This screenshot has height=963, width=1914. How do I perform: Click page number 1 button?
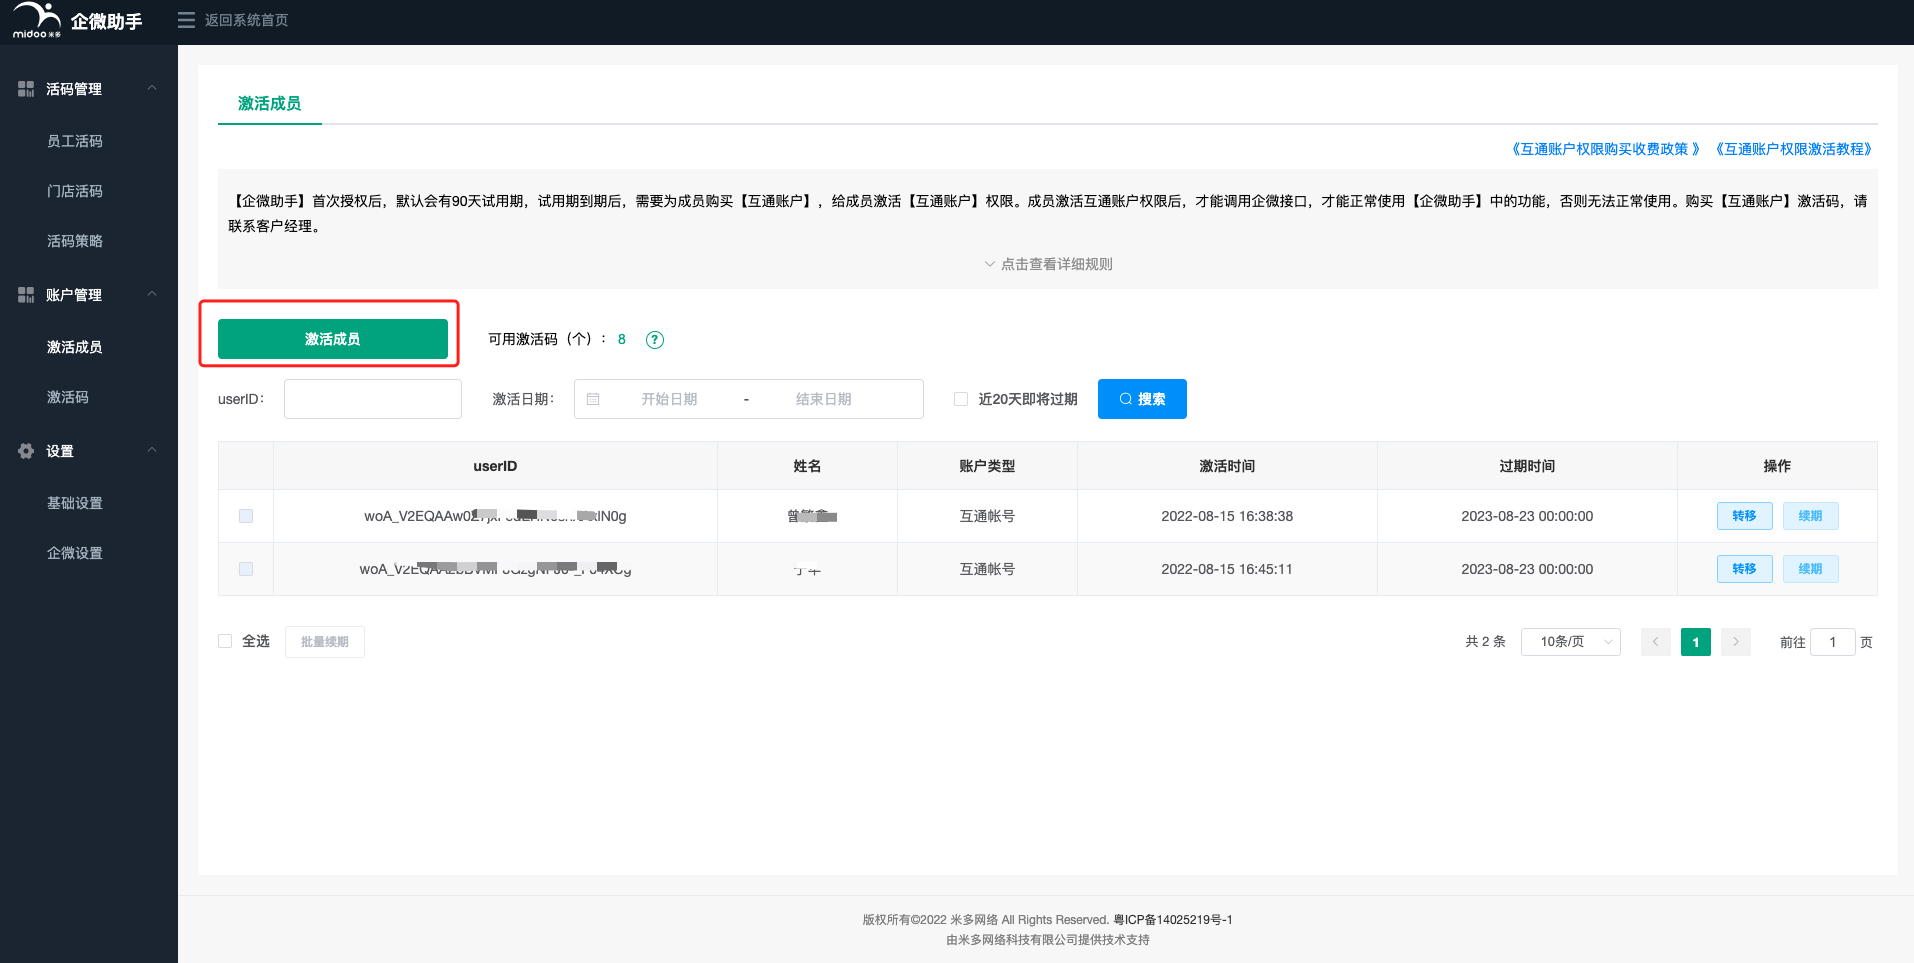point(1696,642)
